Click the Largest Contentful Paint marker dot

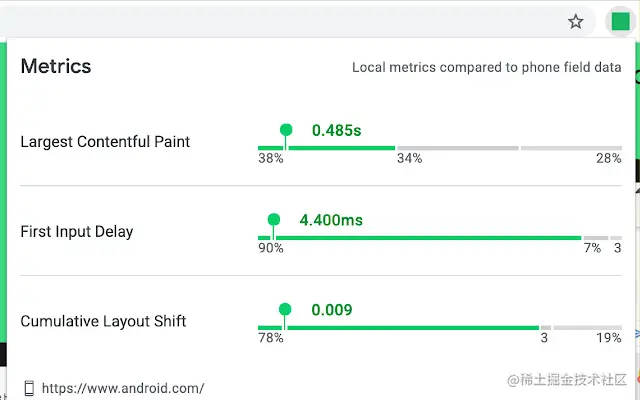pos(286,130)
